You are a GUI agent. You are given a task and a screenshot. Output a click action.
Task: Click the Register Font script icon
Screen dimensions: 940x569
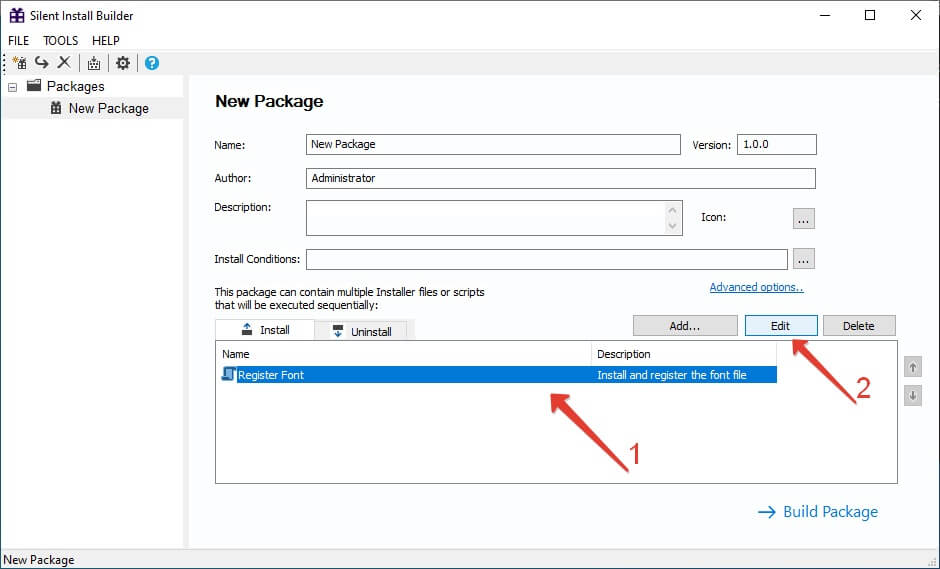(228, 374)
